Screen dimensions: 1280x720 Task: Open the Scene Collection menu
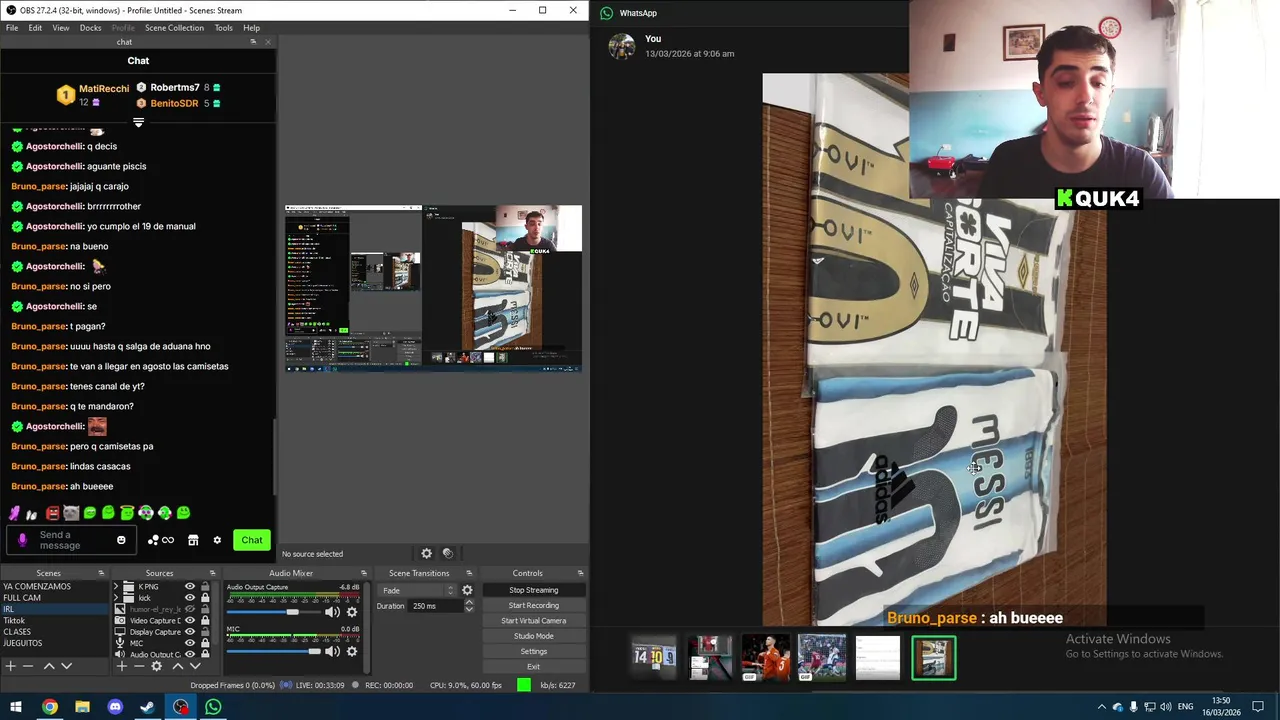(174, 28)
